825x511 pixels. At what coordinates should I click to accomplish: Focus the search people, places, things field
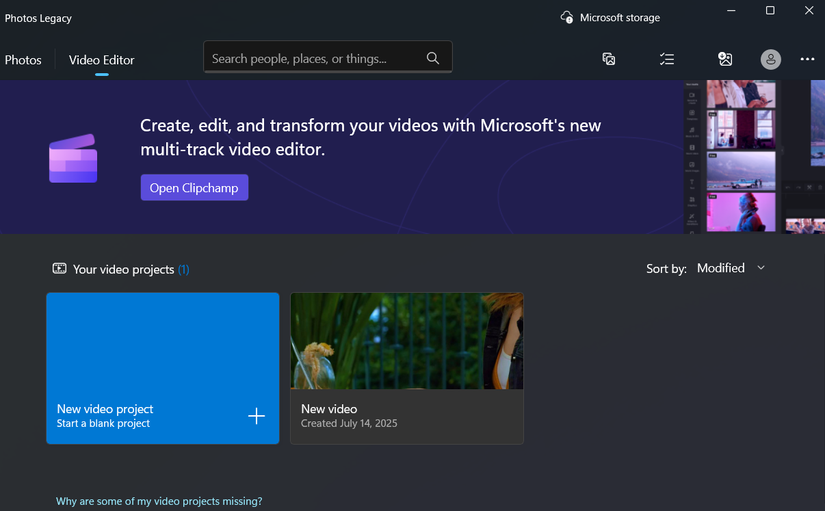coord(312,58)
